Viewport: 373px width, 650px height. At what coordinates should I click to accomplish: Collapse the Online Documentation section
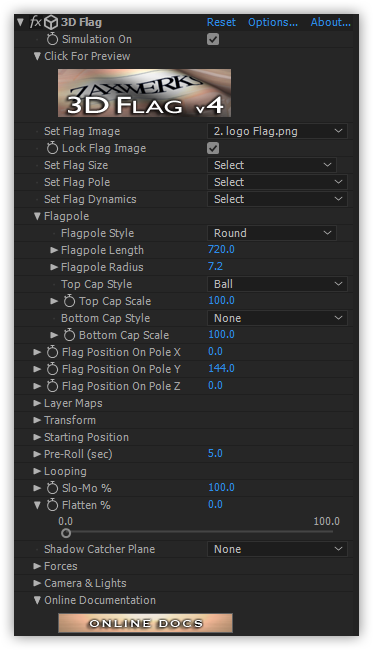pos(37,600)
